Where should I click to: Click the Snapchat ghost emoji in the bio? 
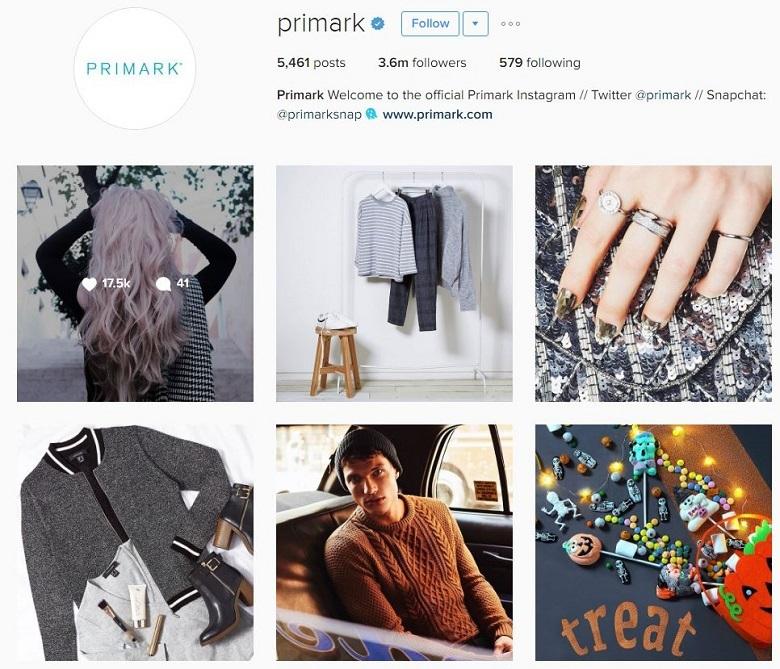371,114
